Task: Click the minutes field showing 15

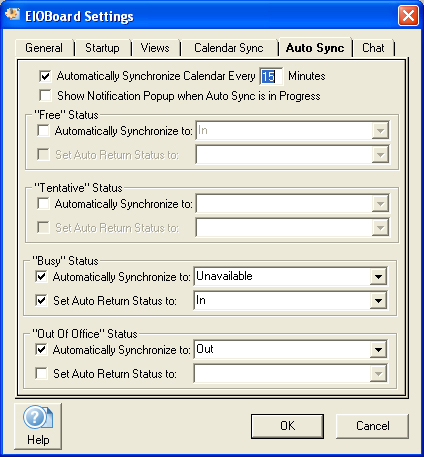Action: (271, 76)
